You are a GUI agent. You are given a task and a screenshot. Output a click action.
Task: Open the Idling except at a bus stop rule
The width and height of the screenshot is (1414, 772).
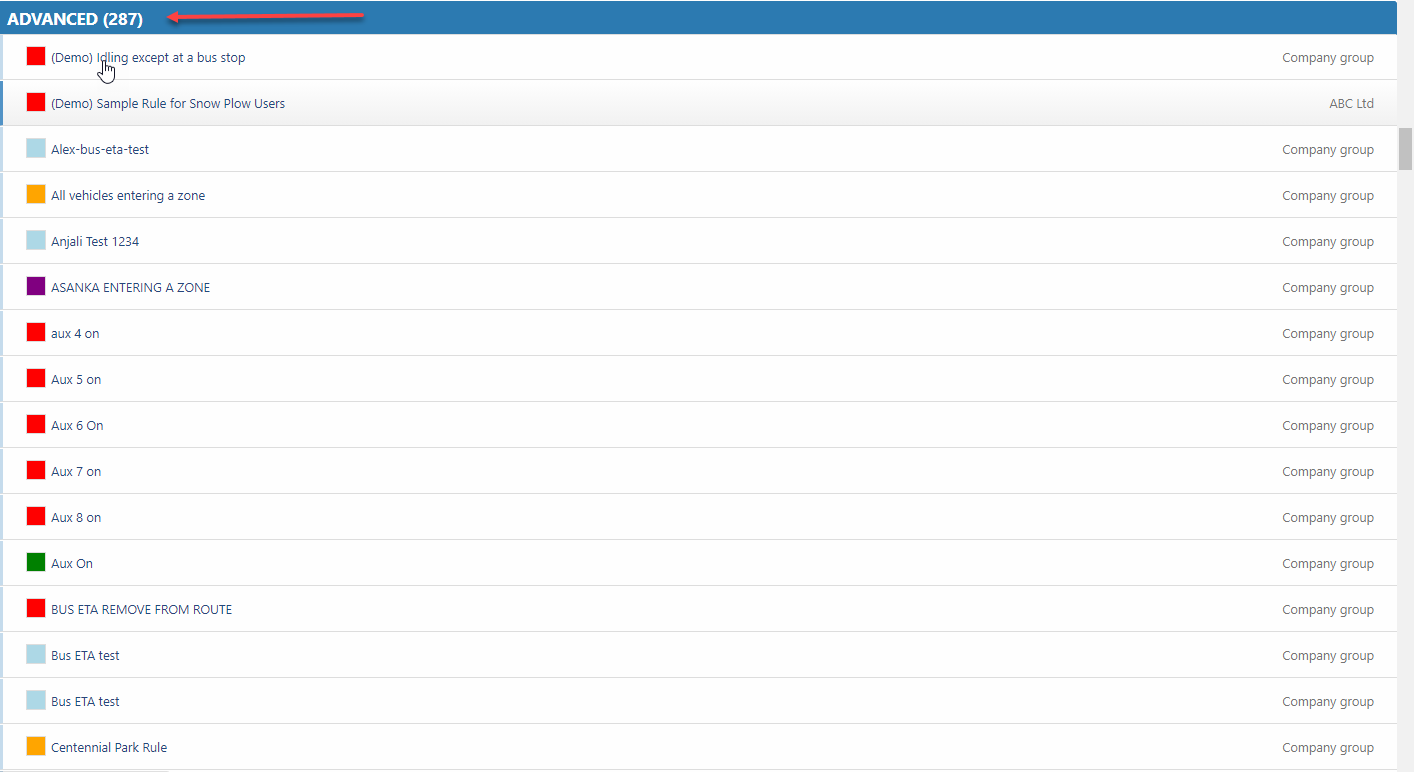coord(148,58)
